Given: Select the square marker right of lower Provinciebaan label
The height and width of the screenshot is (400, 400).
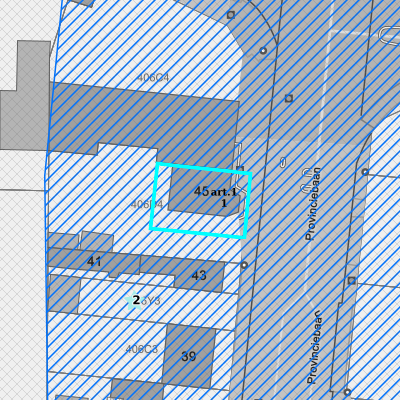Looking at the screenshot, I should (x=352, y=281).
